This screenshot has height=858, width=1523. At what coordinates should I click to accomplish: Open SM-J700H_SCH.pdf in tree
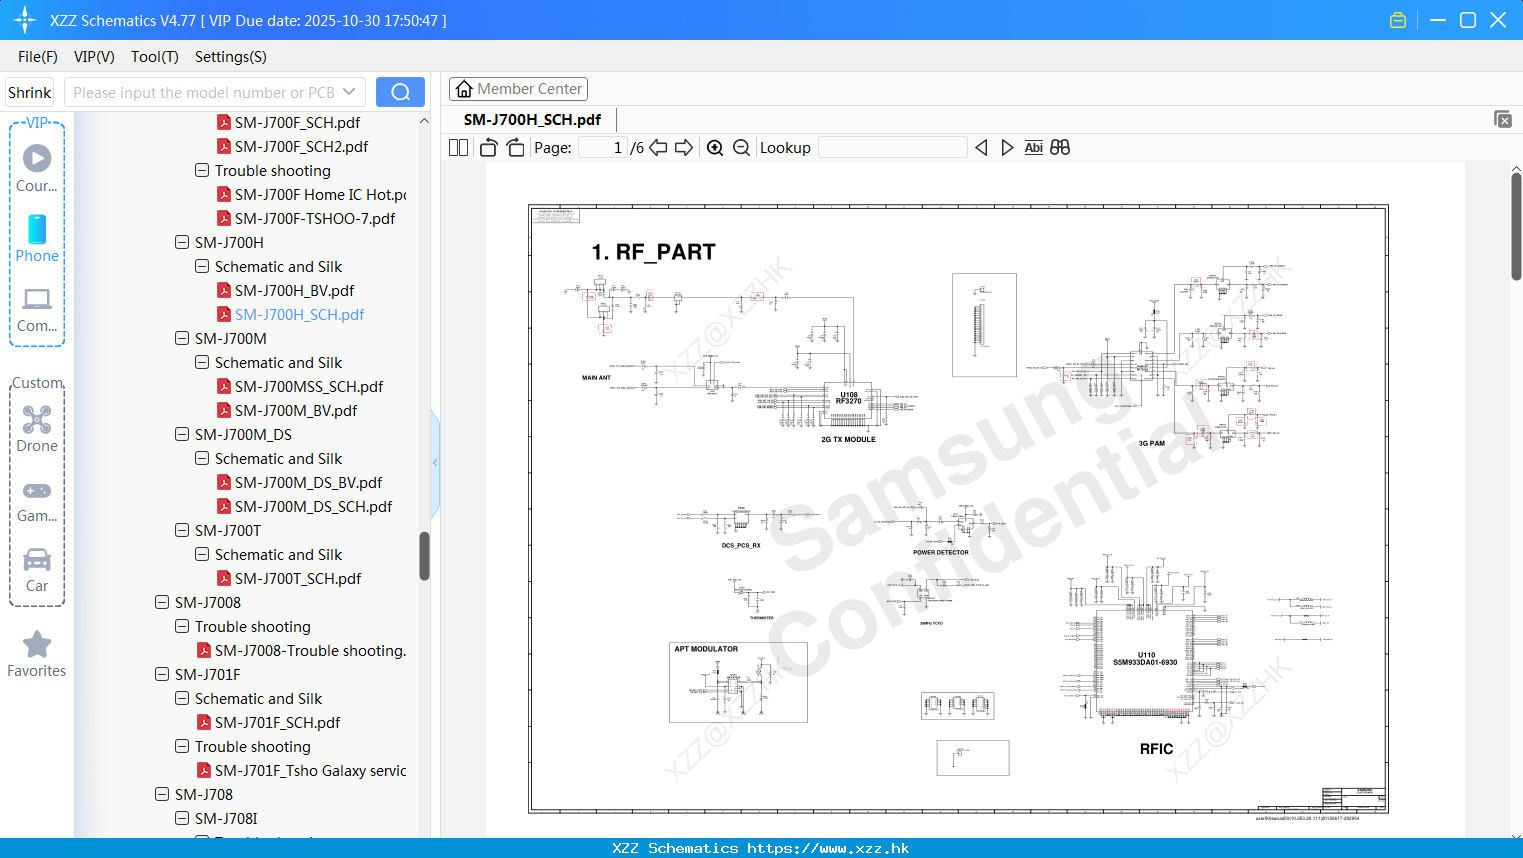299,315
